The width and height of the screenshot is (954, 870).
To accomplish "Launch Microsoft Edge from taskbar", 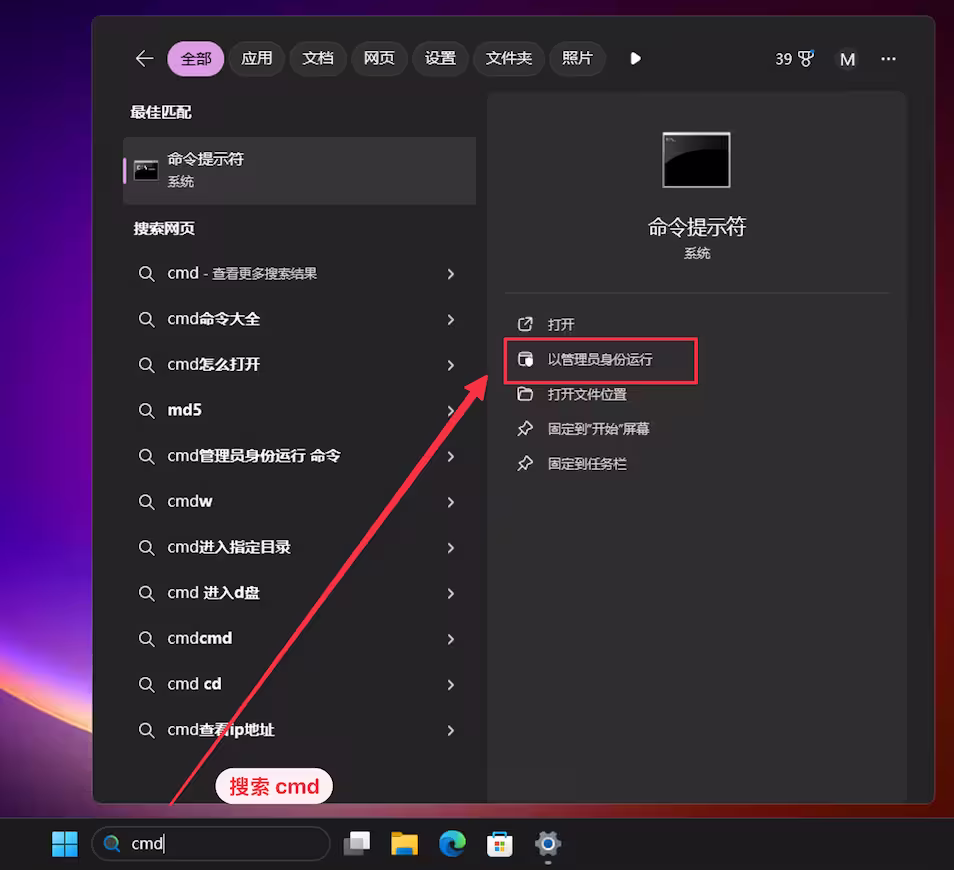I will (452, 844).
